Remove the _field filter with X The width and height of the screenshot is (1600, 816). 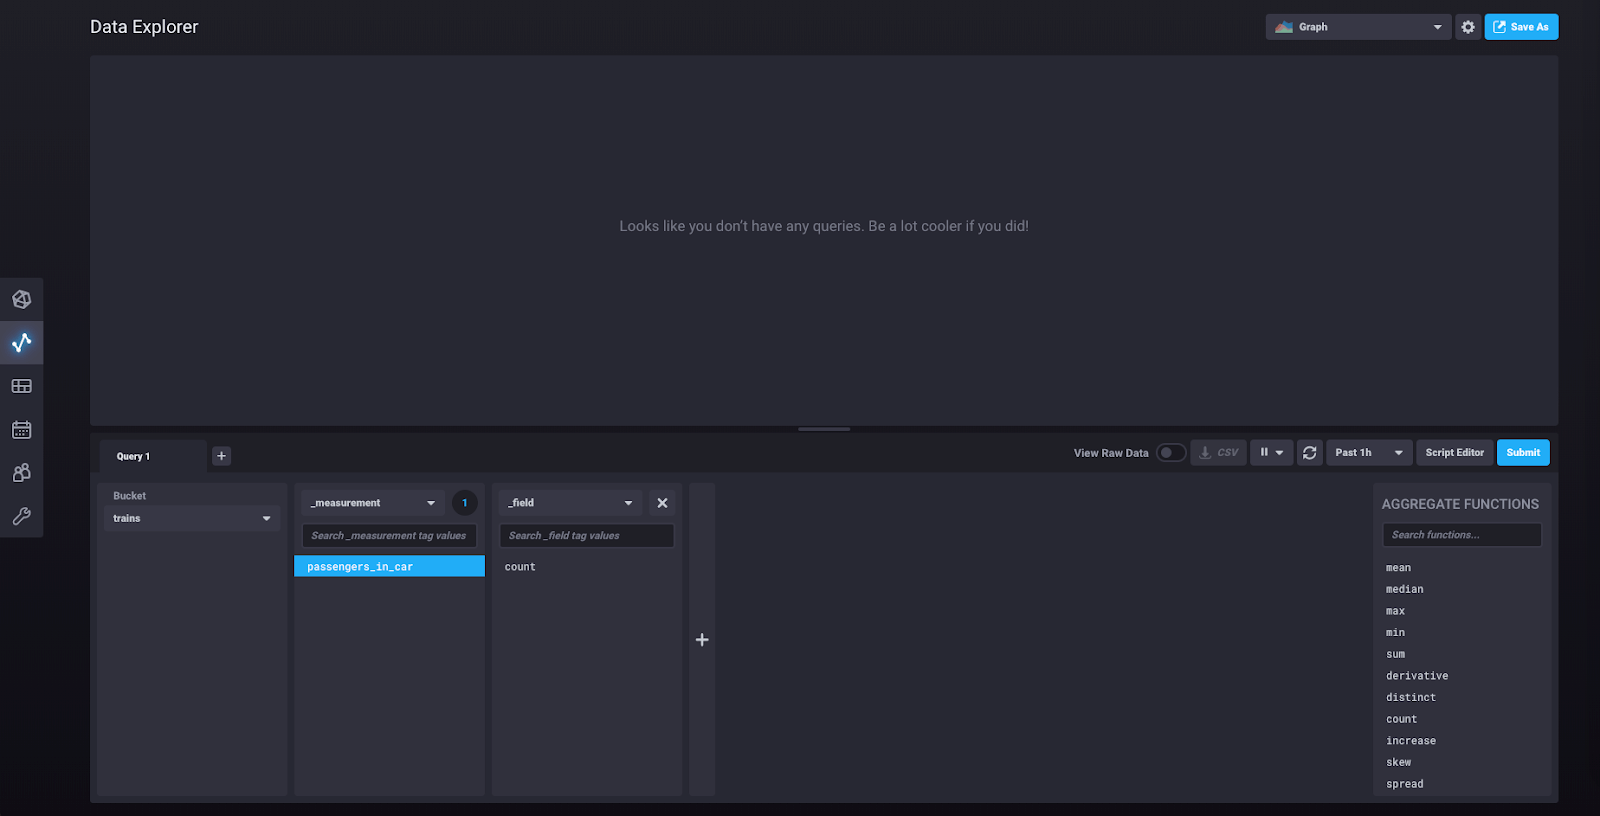[x=662, y=503]
